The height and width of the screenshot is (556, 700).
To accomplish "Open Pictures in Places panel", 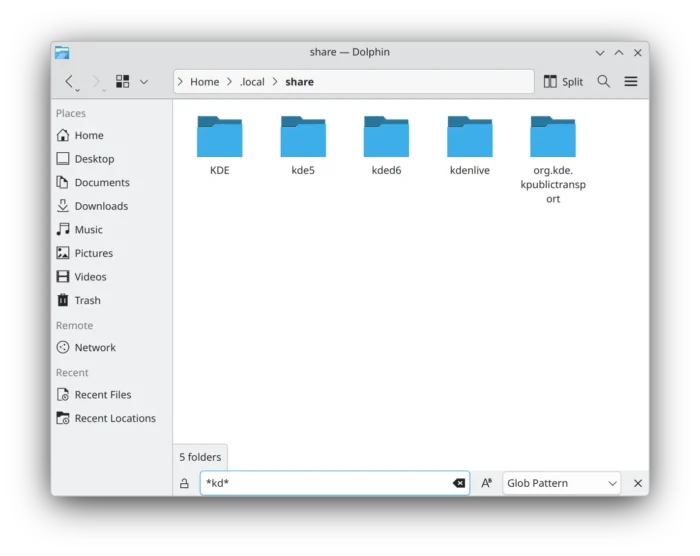I will click(112, 253).
